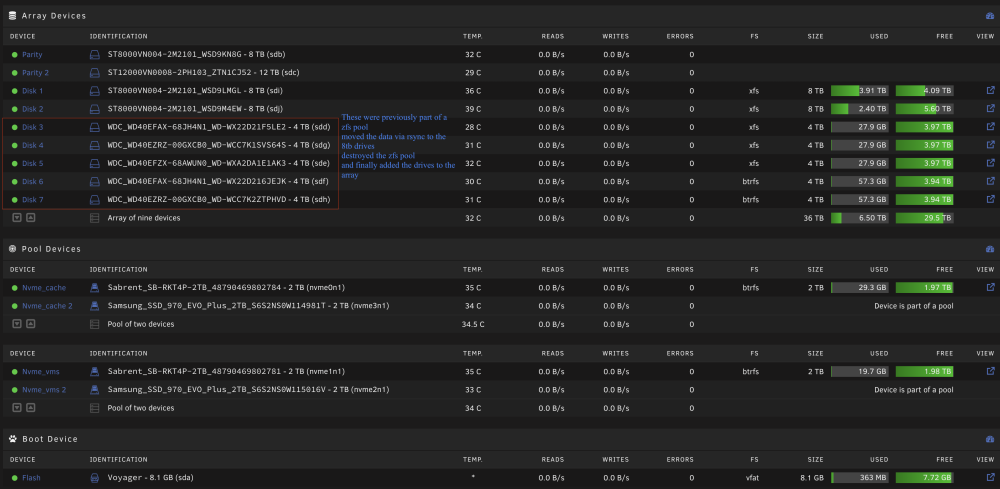Click the Nvme_cache 2 link
Image resolution: width=1000 pixels, height=489 pixels.
coord(47,306)
